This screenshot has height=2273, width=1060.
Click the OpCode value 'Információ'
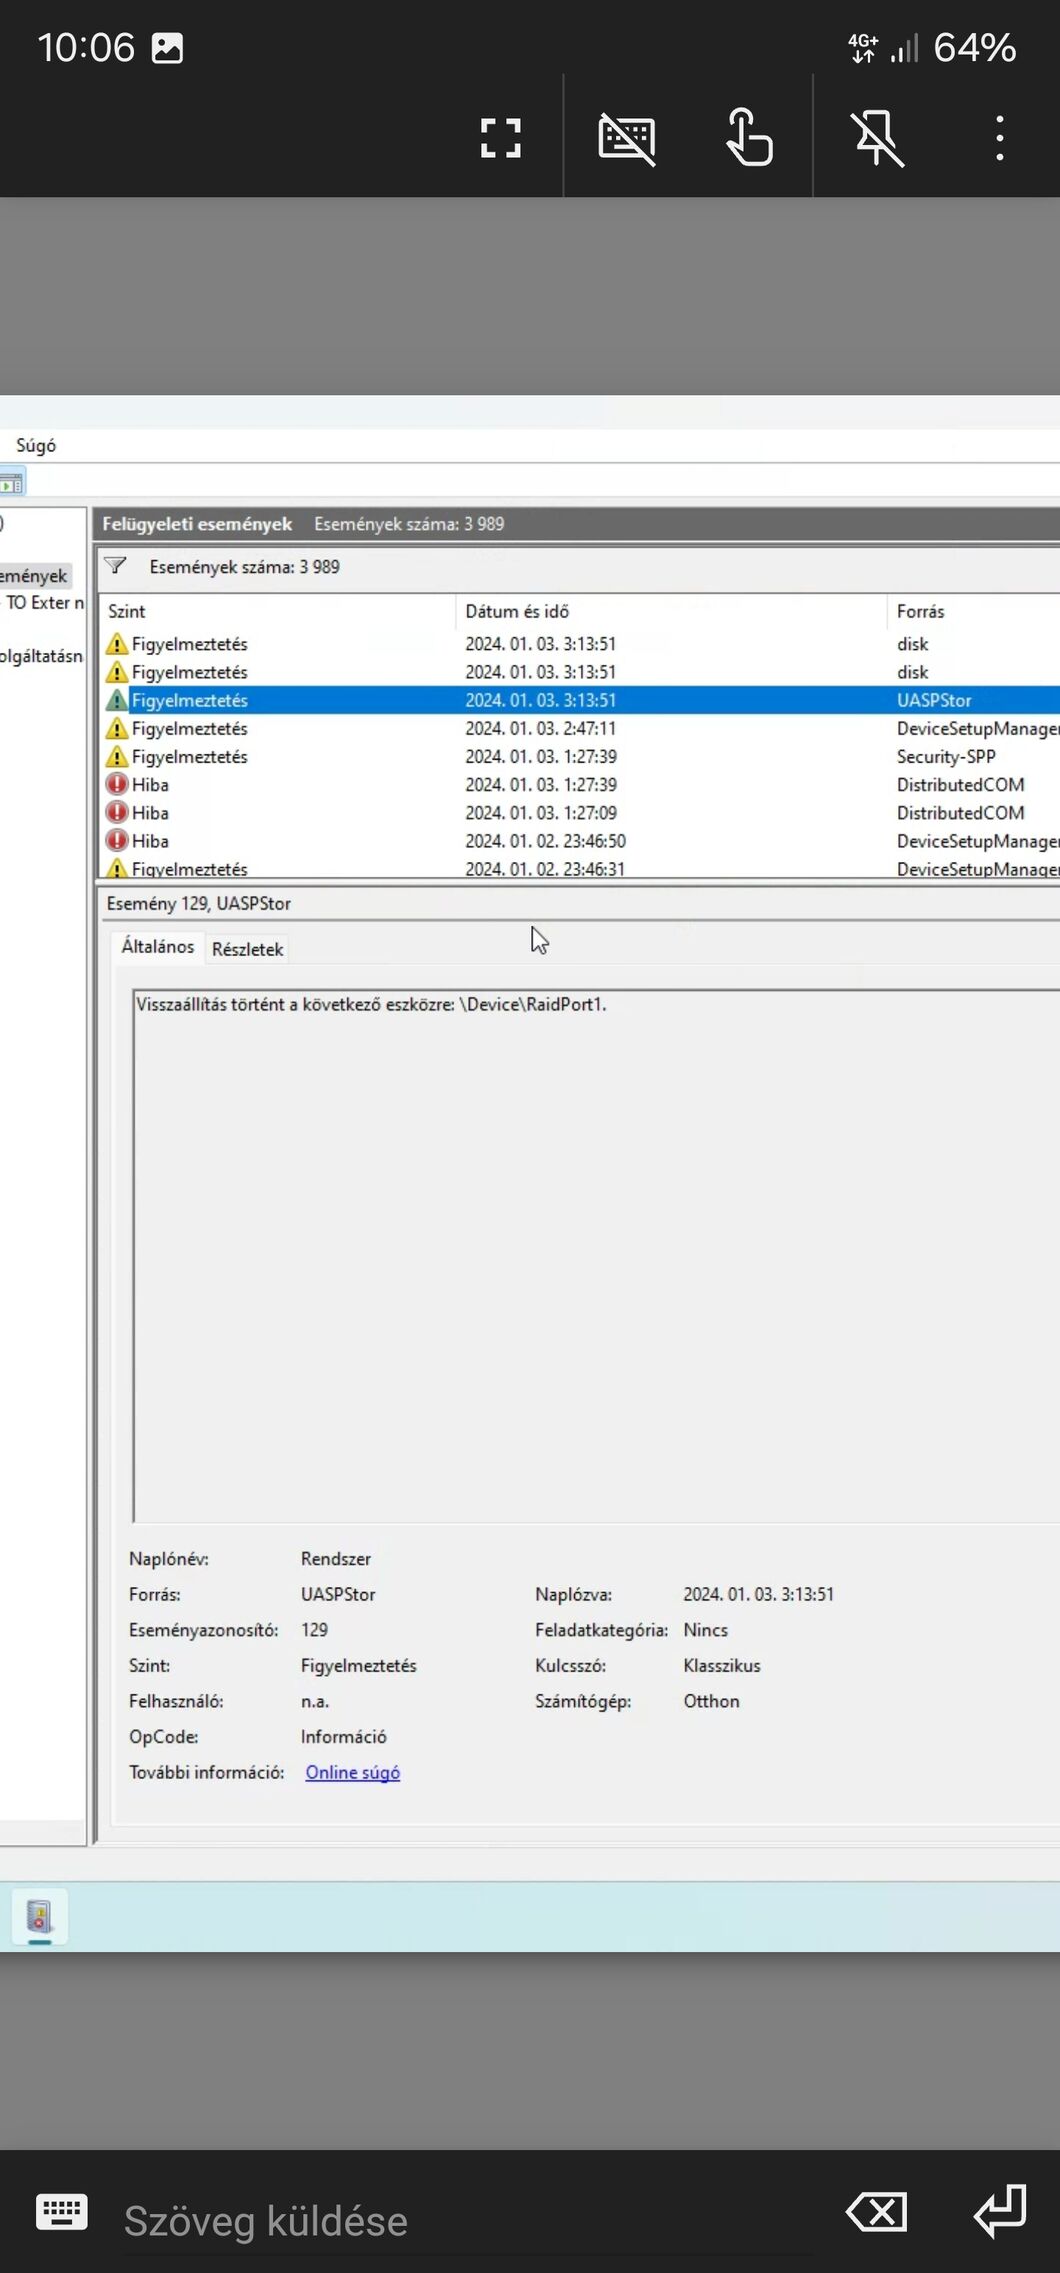click(343, 1736)
